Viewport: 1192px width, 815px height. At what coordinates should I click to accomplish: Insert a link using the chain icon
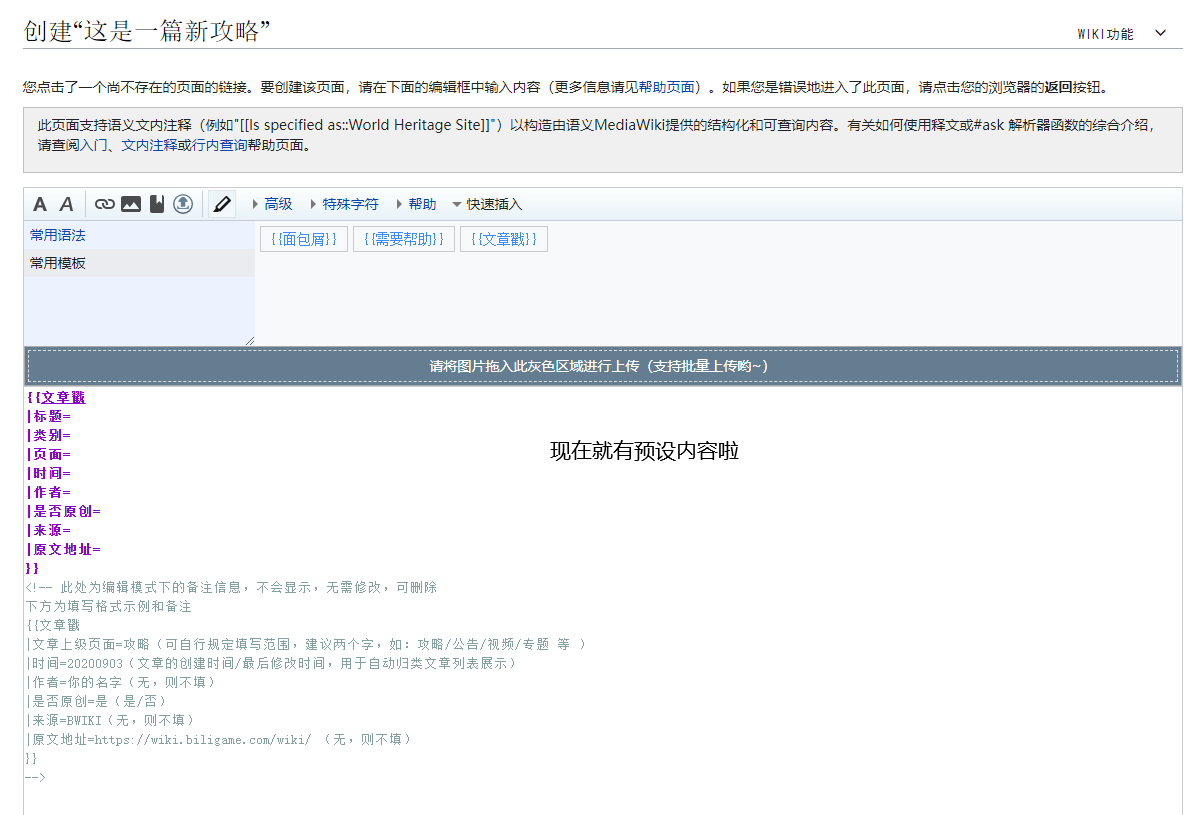[x=104, y=204]
